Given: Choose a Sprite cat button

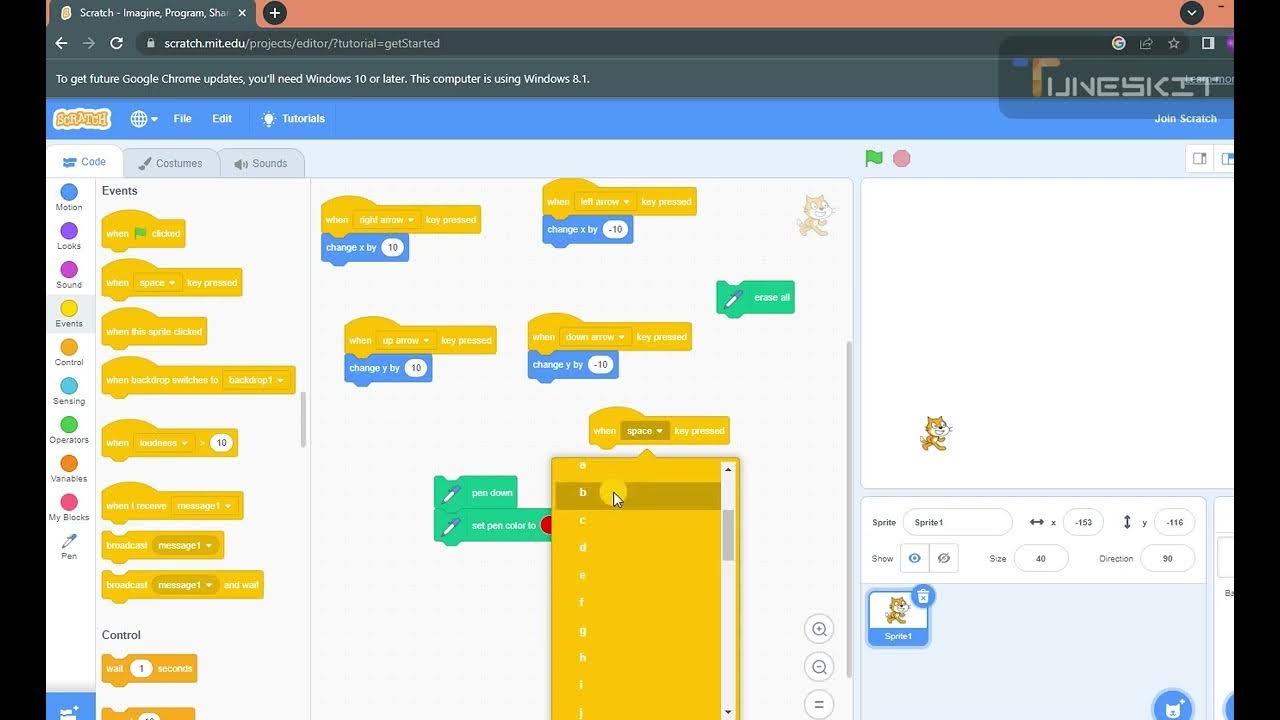Looking at the screenshot, I should (1172, 706).
